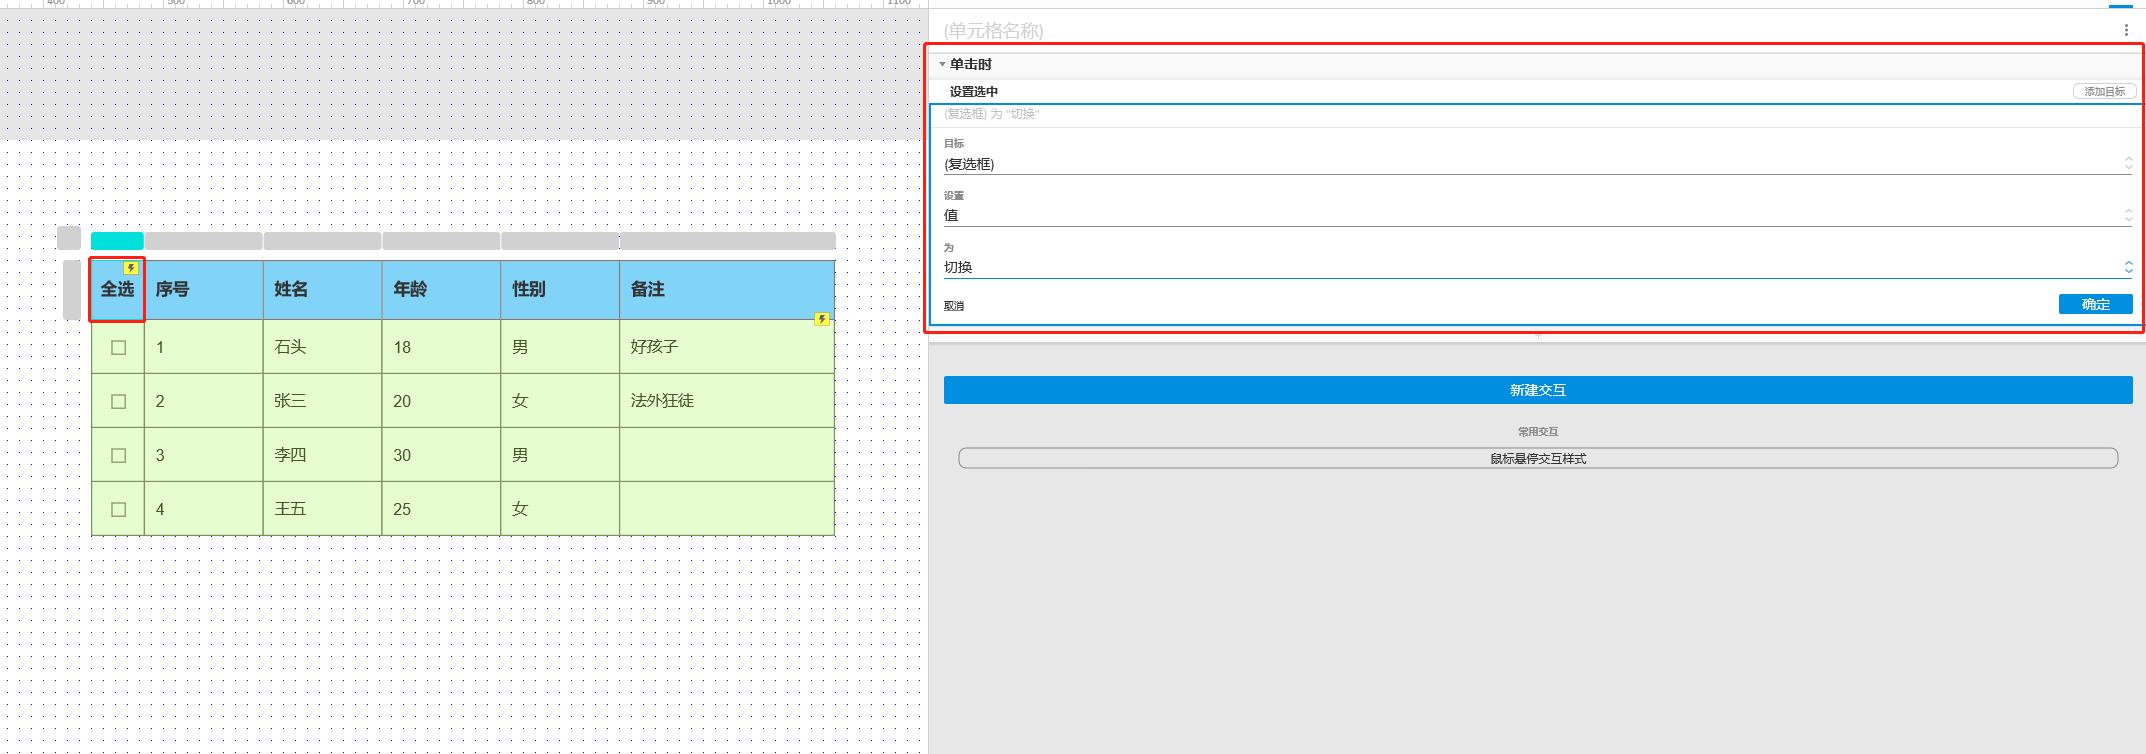Click the 法外狂徒 remark cell
Image resolution: width=2146 pixels, height=754 pixels.
(727, 401)
